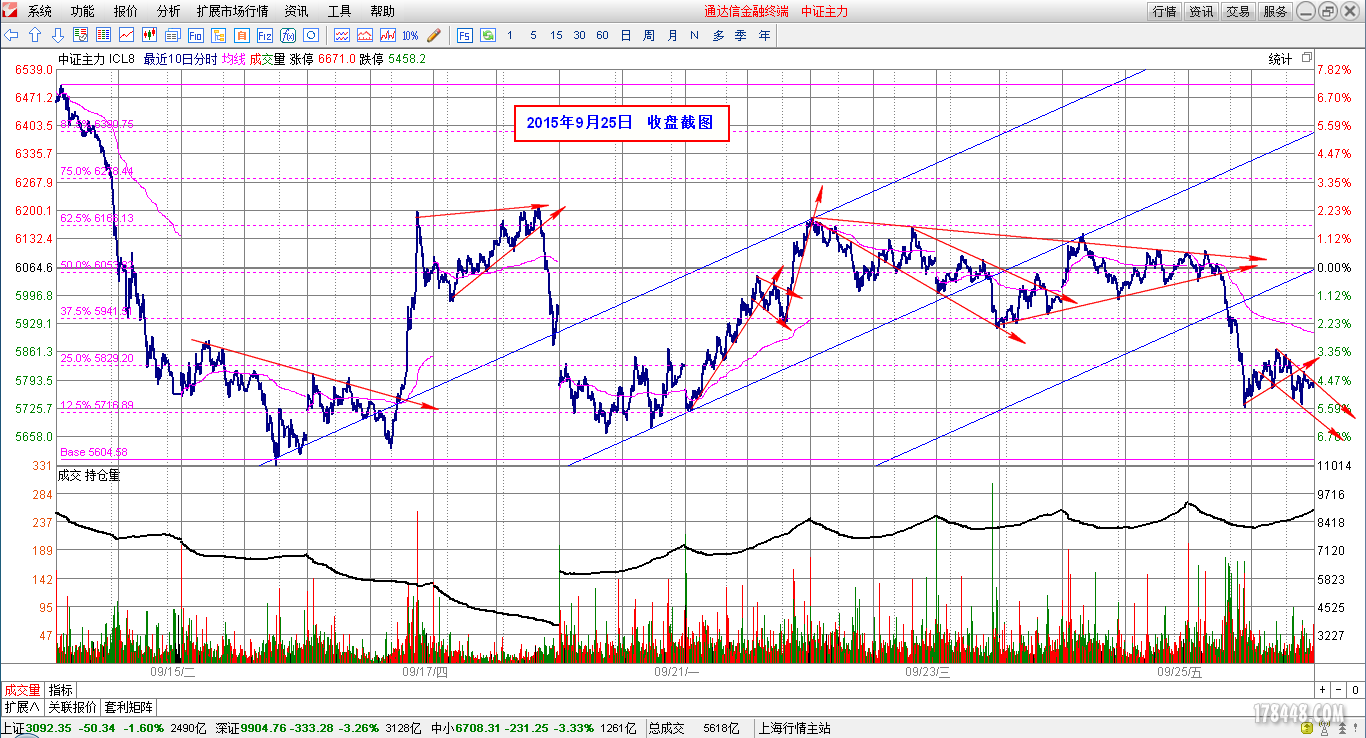This screenshot has width=1366, height=738.
Task: Expand the 扩展∧ tab
Action: 22,706
